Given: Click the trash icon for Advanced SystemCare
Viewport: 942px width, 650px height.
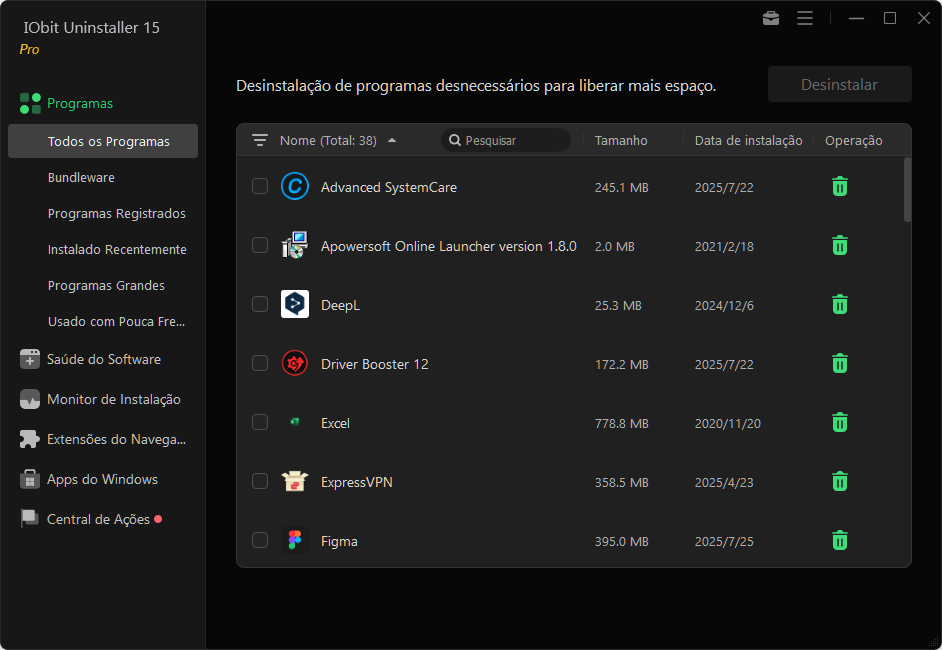Looking at the screenshot, I should (x=840, y=187).
